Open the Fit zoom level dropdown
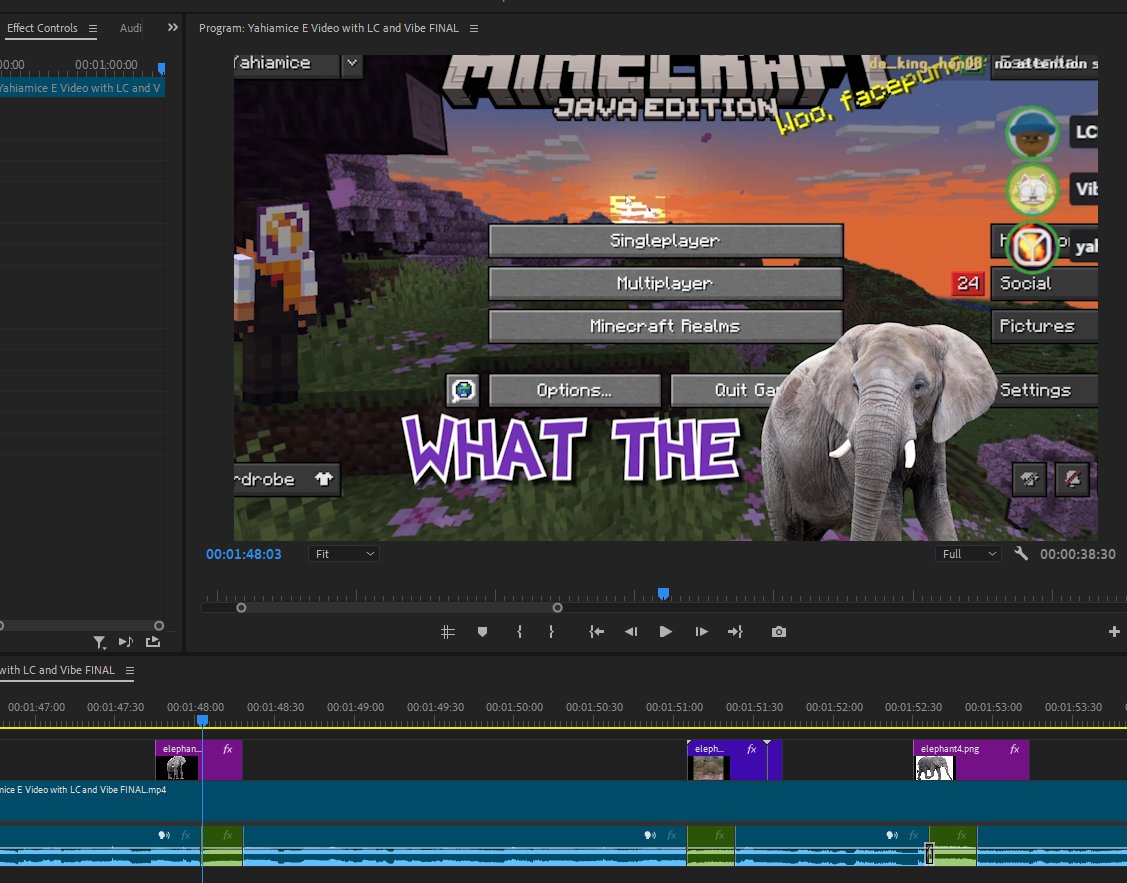1127x883 pixels. (343, 553)
